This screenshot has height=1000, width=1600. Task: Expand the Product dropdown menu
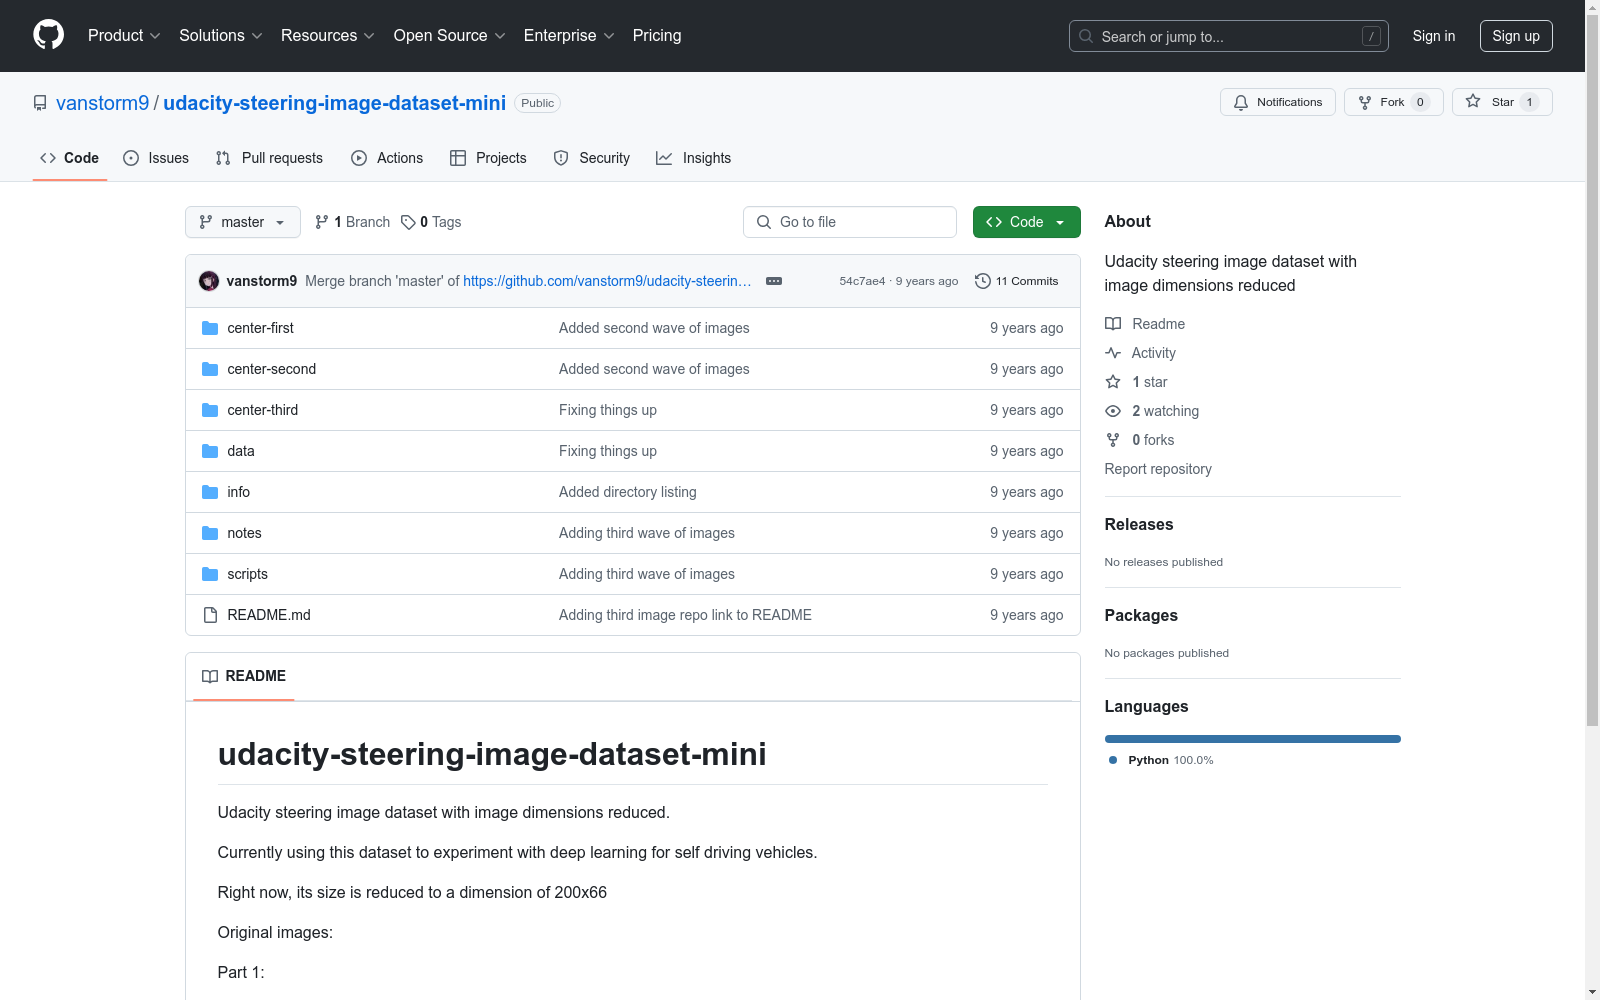click(x=124, y=35)
